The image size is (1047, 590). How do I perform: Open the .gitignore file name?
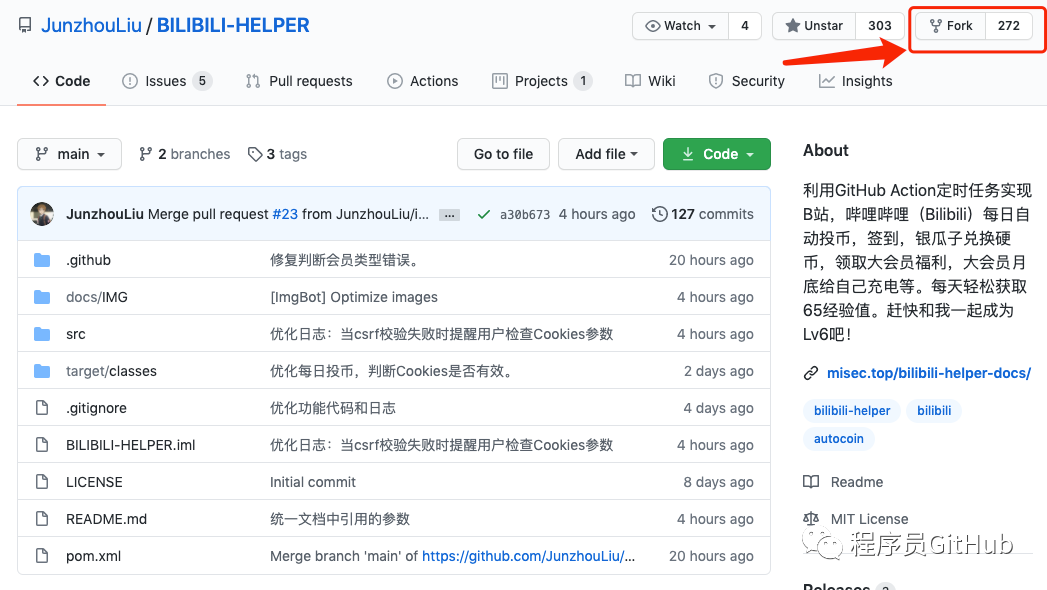96,408
